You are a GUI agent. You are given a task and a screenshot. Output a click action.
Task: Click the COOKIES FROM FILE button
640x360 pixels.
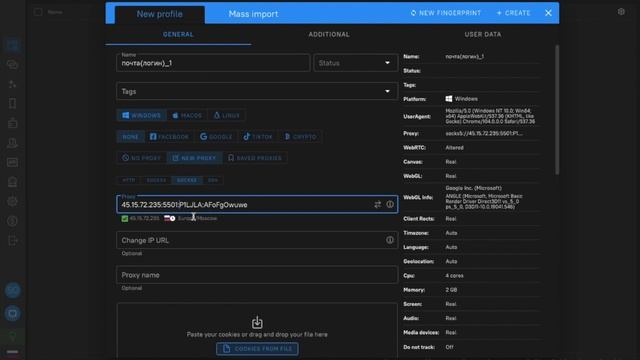click(257, 349)
